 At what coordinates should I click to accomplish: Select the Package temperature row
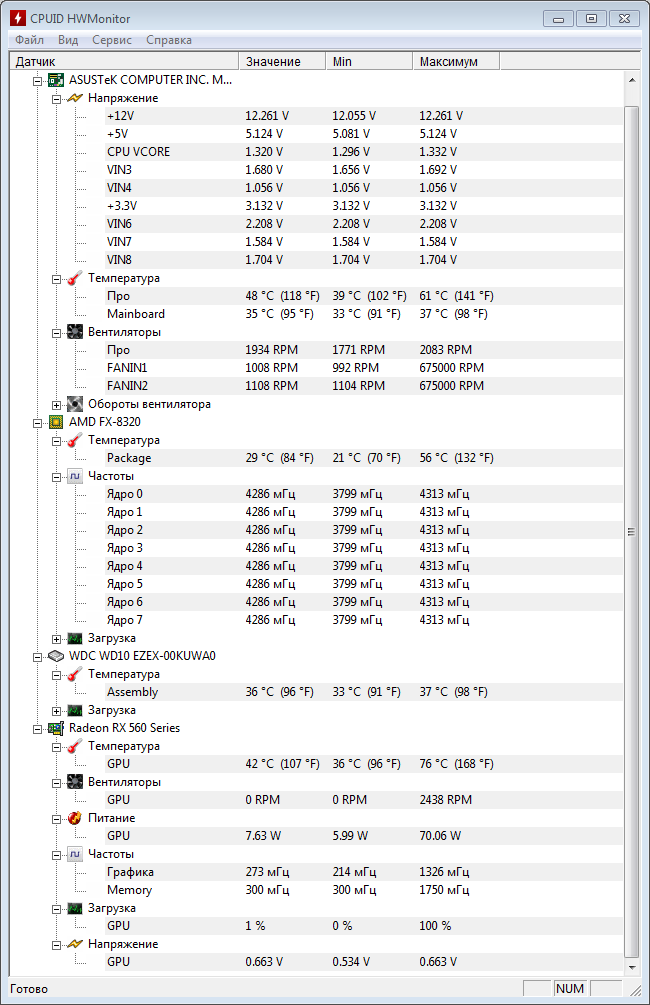pyautogui.click(x=363, y=458)
